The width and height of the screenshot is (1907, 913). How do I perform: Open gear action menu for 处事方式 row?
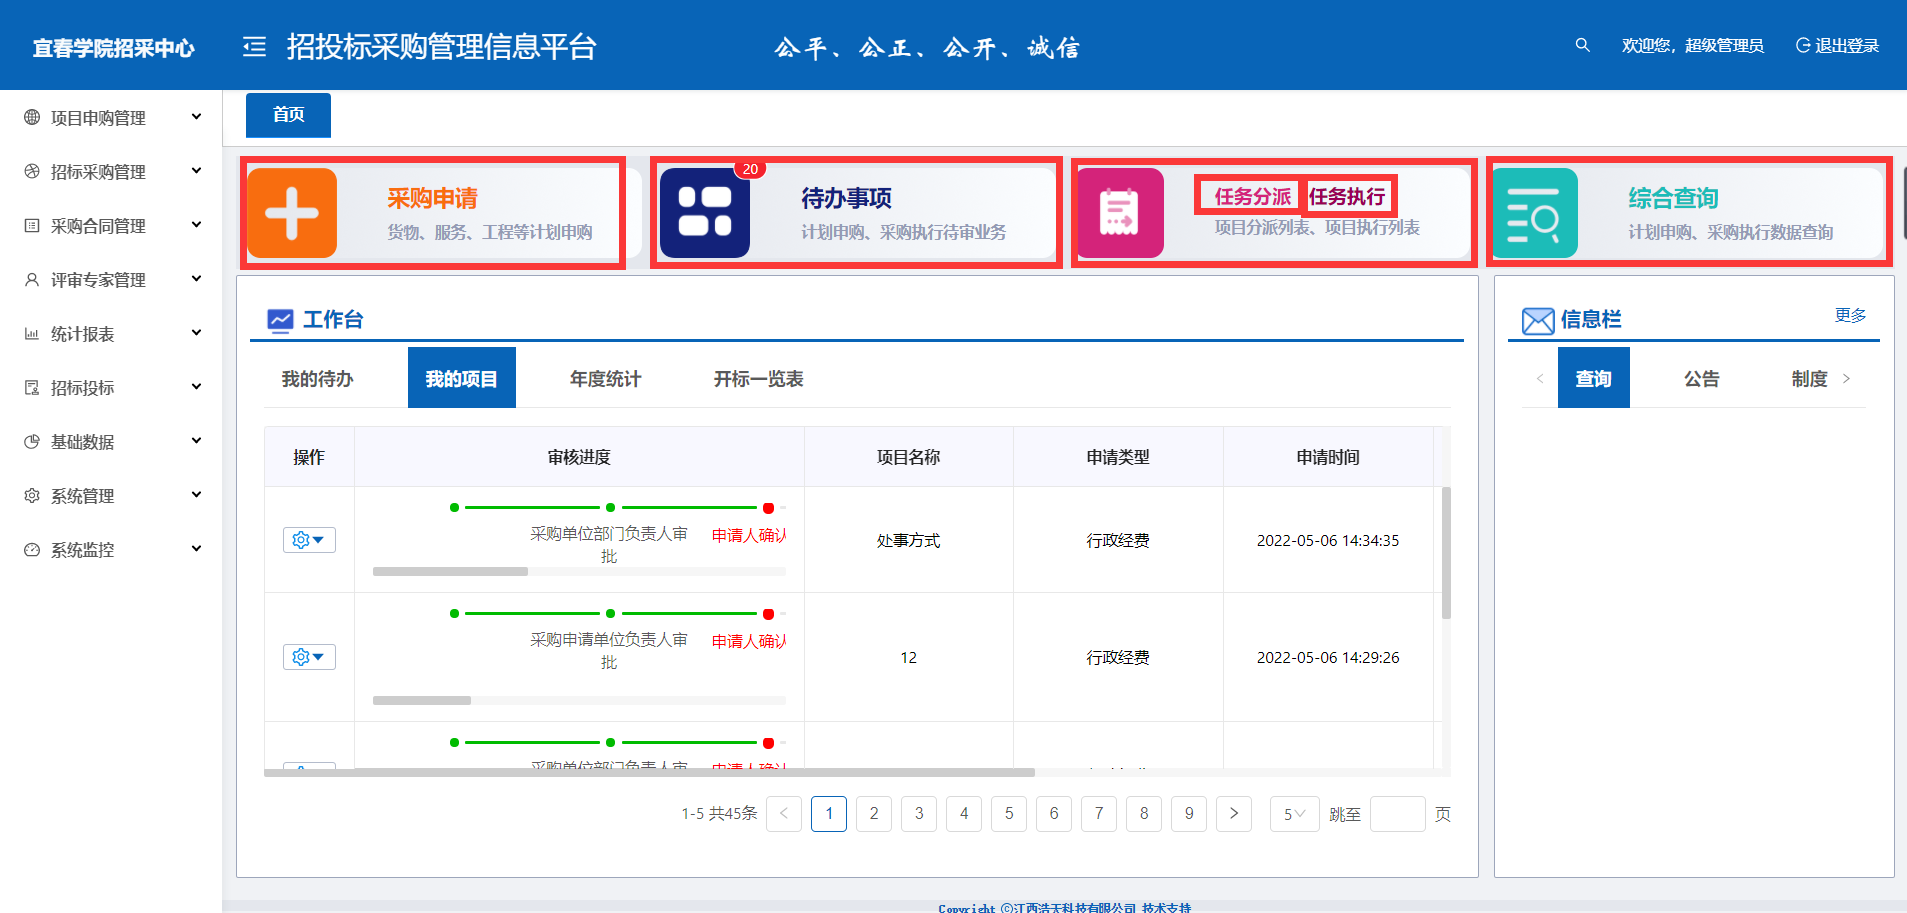308,540
